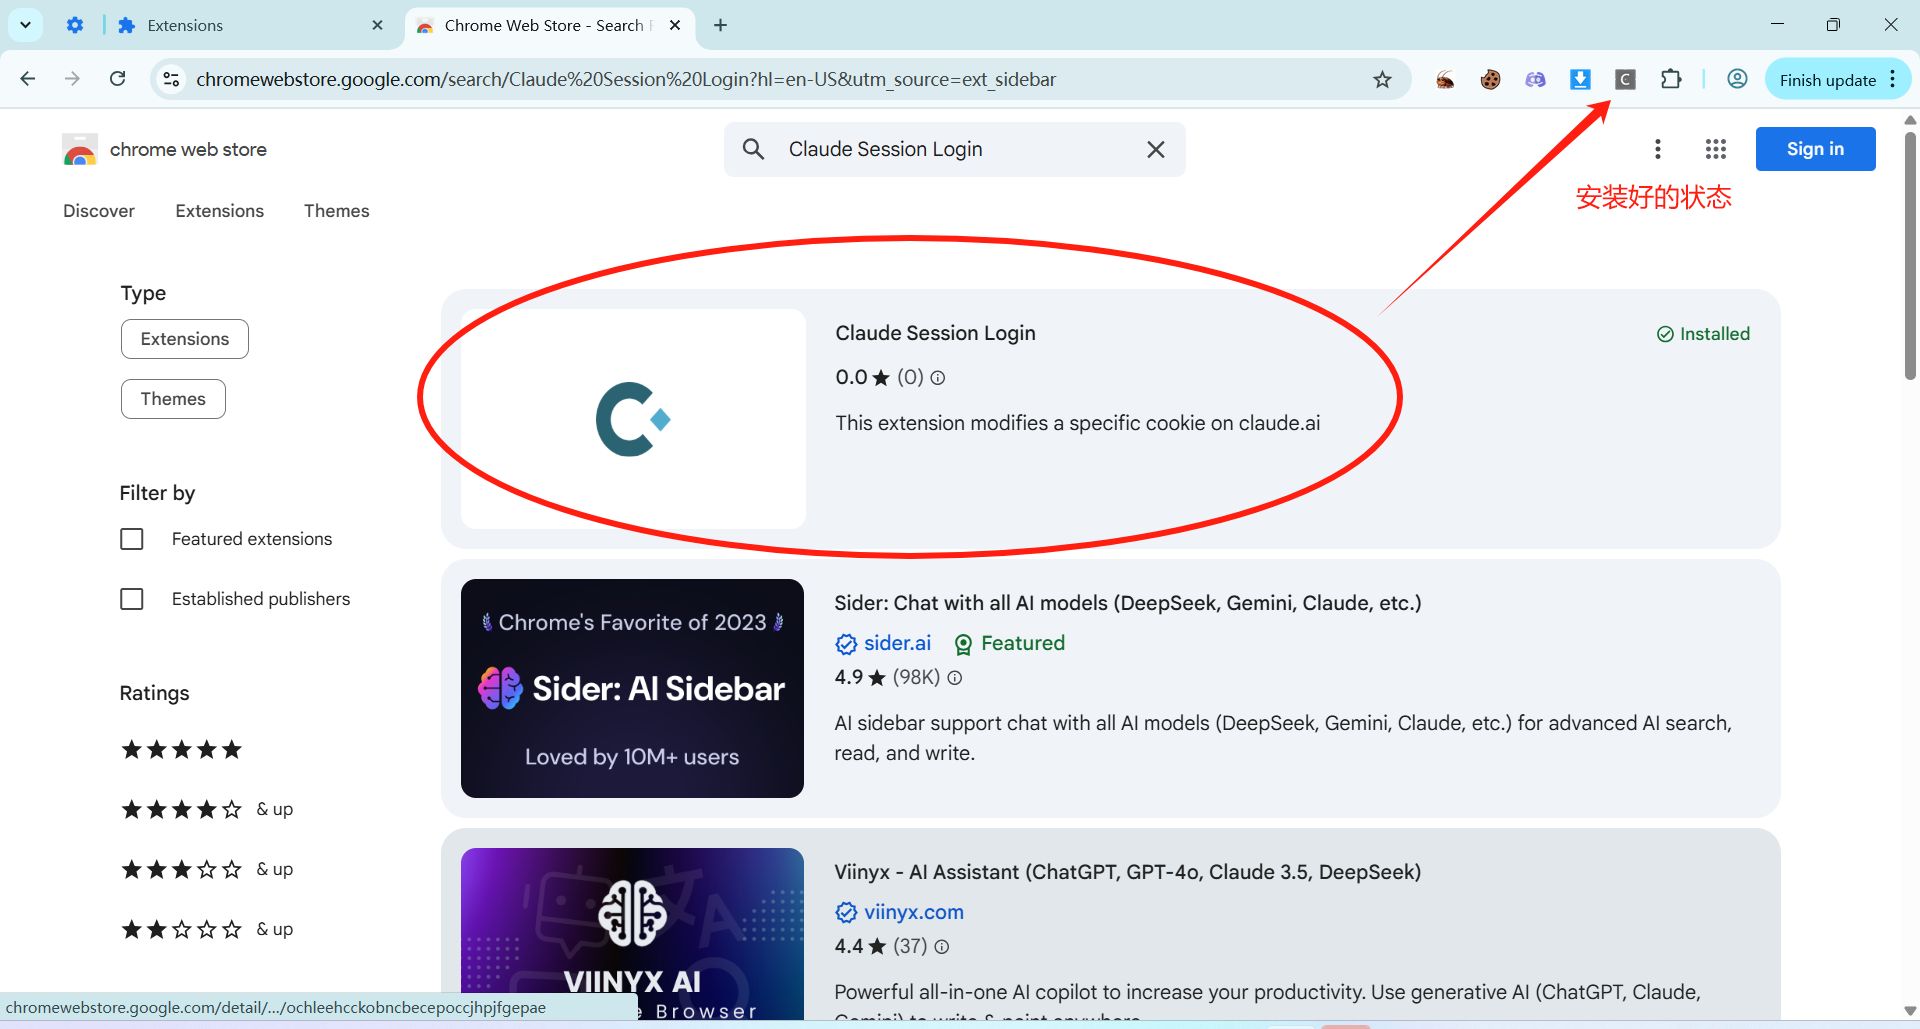Click the blue Sign in button
The image size is (1920, 1029).
(x=1814, y=149)
